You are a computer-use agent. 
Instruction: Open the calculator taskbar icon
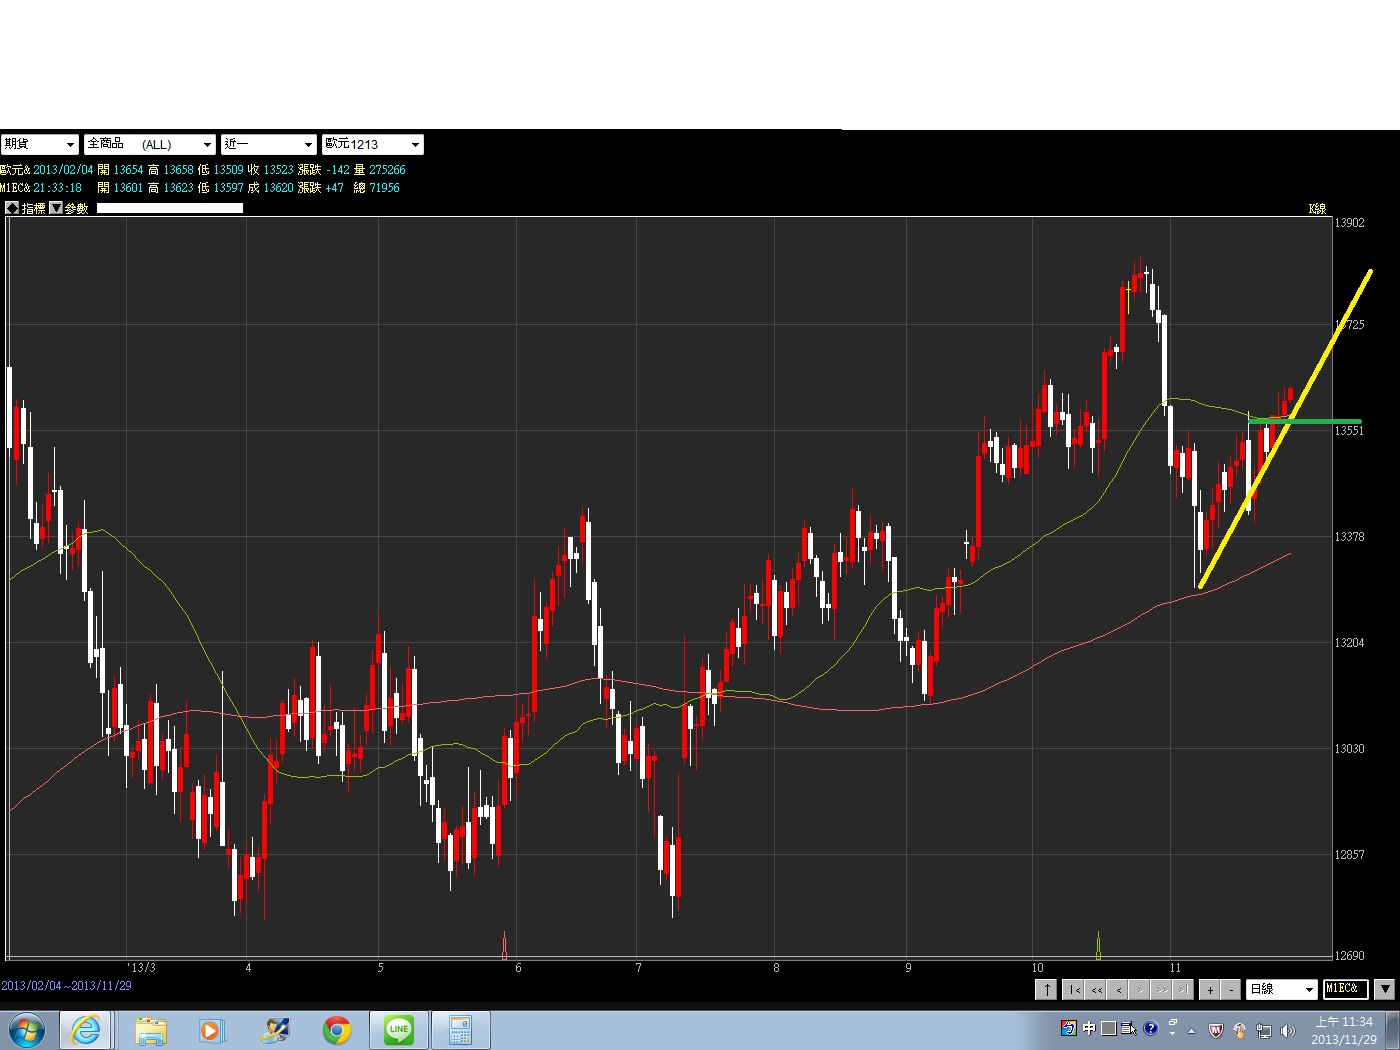coord(461,1030)
